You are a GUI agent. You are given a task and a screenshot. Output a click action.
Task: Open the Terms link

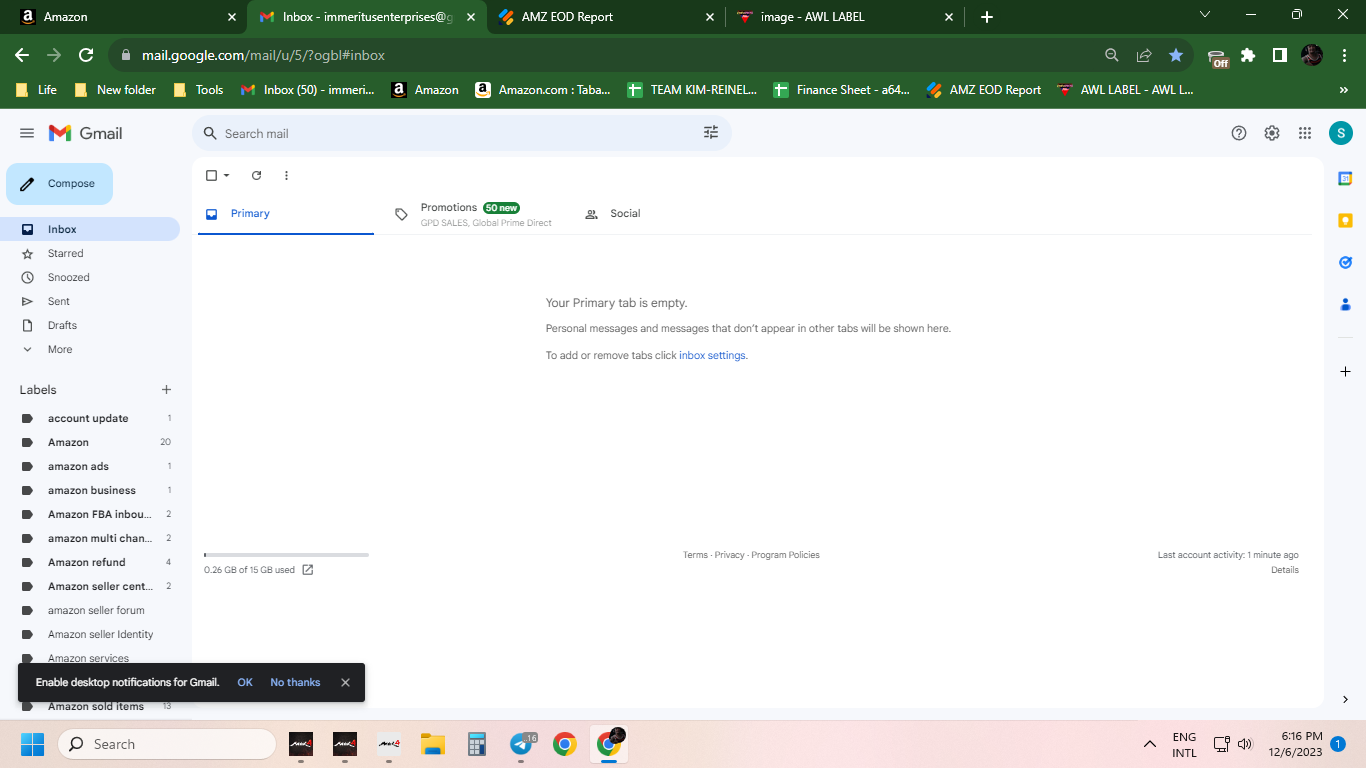click(695, 555)
